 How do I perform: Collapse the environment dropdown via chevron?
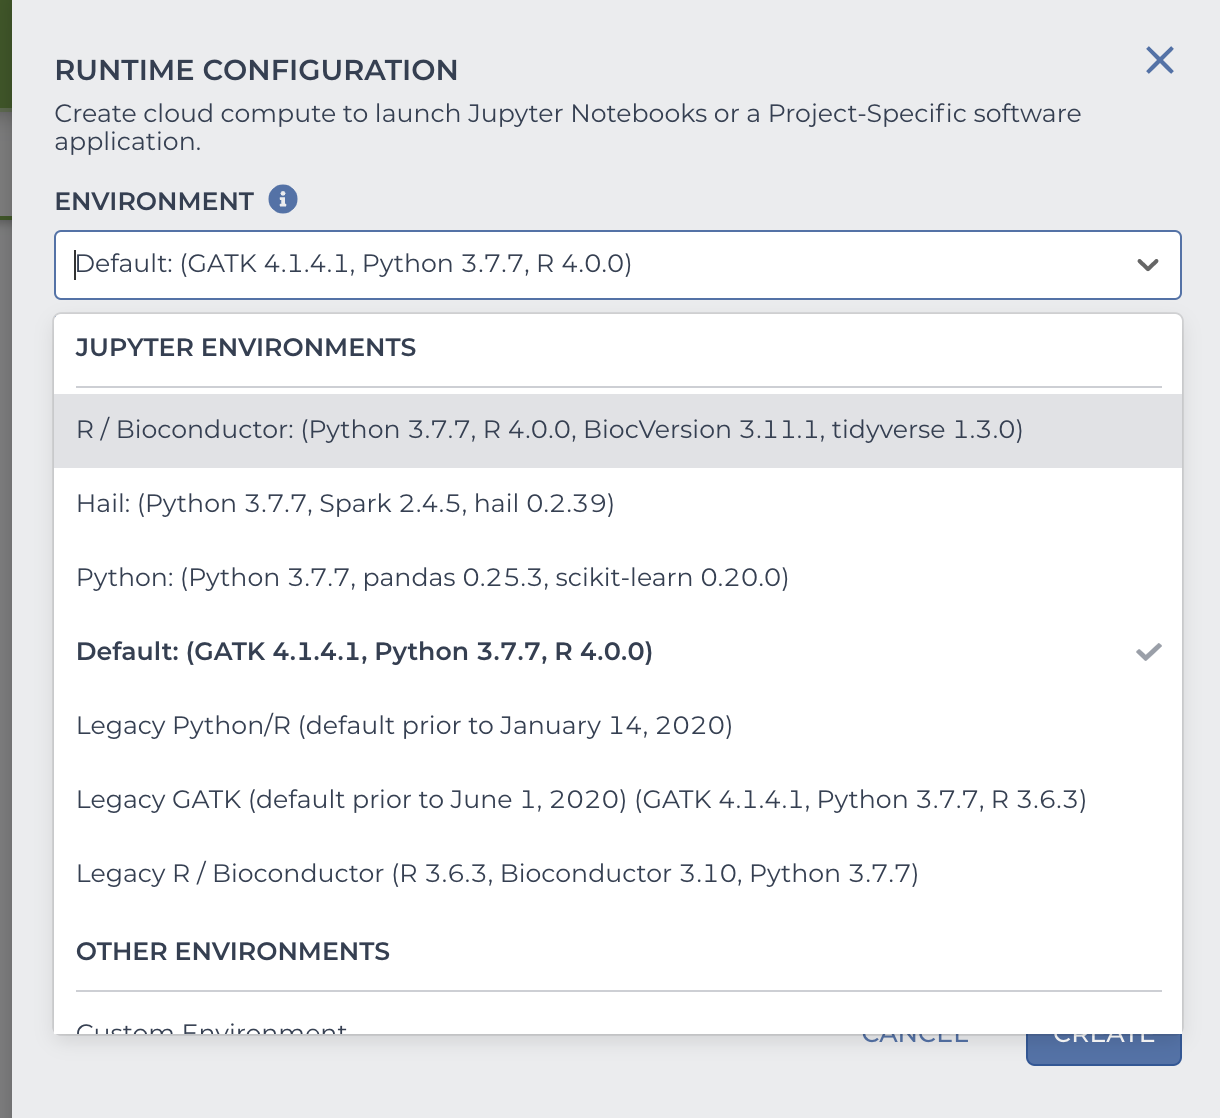pyautogui.click(x=1148, y=265)
